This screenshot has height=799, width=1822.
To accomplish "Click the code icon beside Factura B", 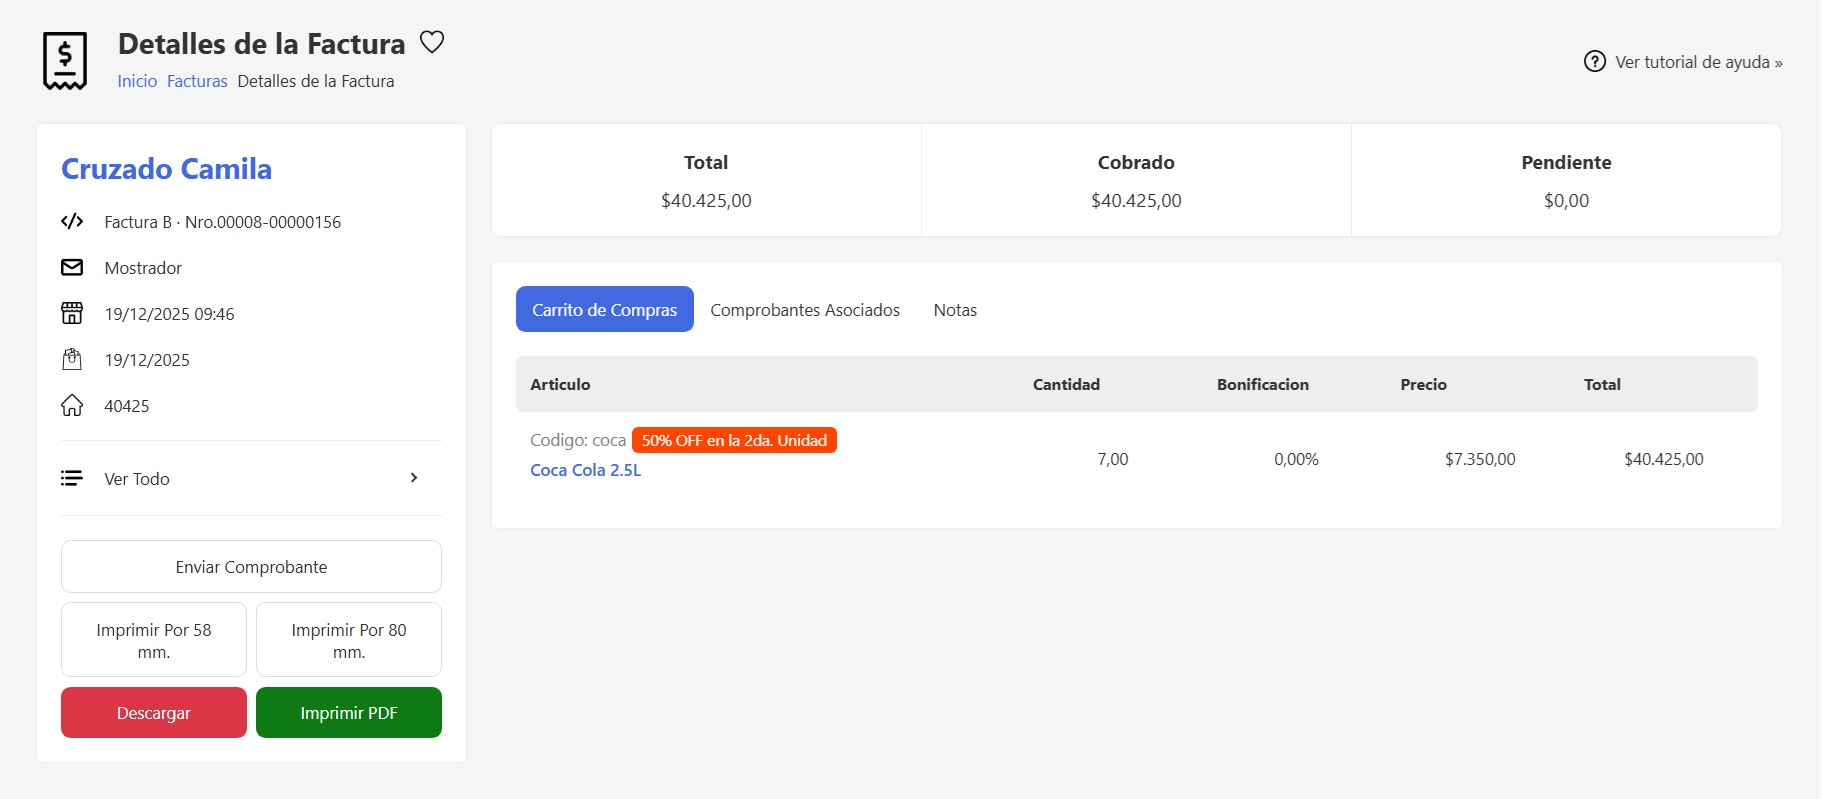I will [72, 222].
